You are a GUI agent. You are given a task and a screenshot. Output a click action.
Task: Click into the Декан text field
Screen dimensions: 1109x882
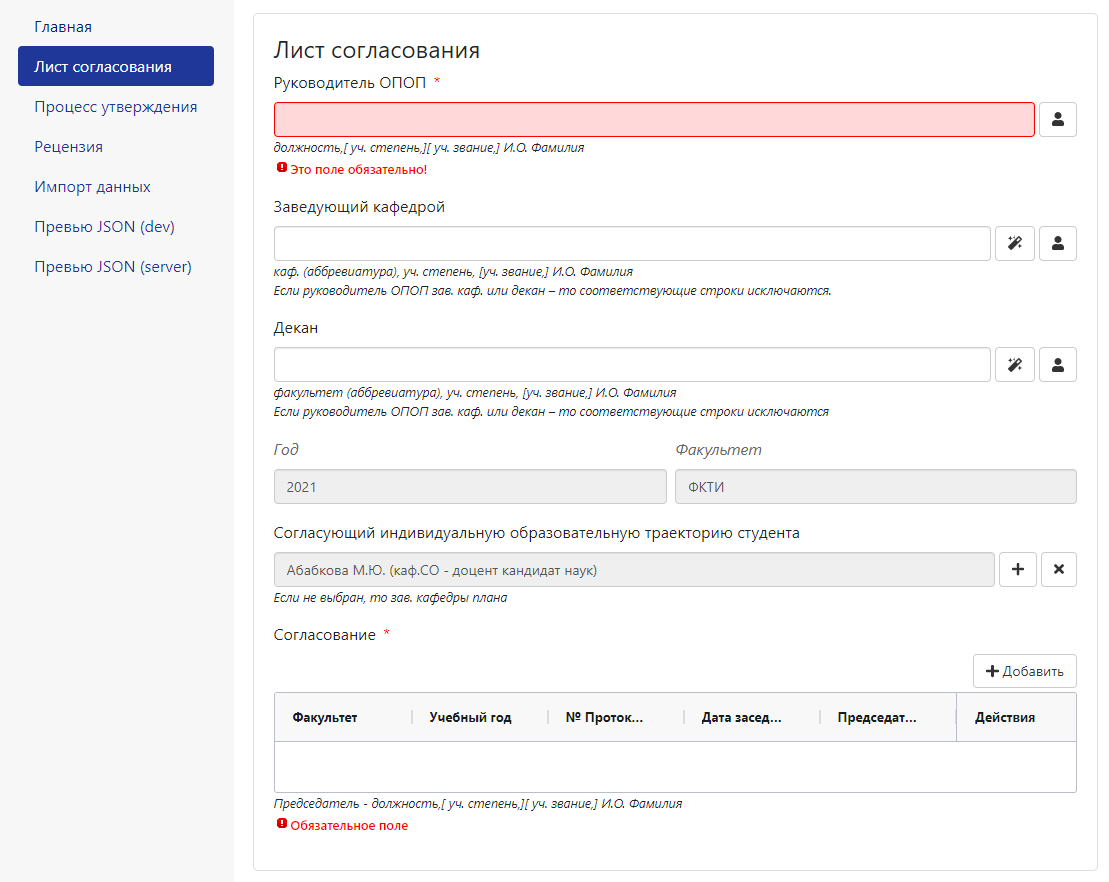coord(632,364)
